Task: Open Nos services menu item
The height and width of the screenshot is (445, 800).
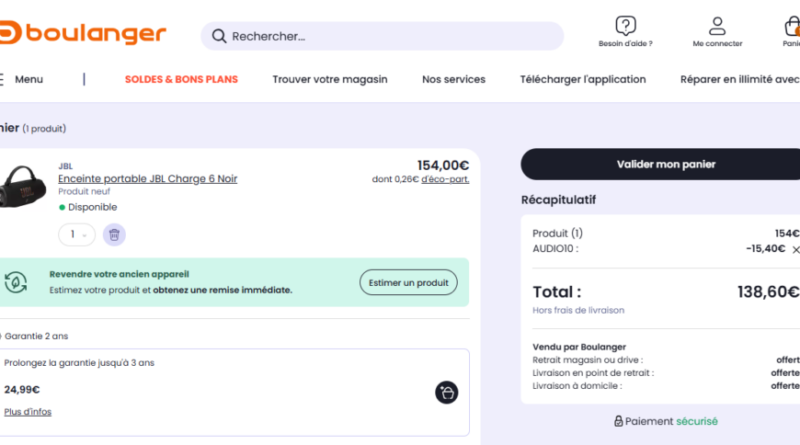Action: [x=453, y=79]
